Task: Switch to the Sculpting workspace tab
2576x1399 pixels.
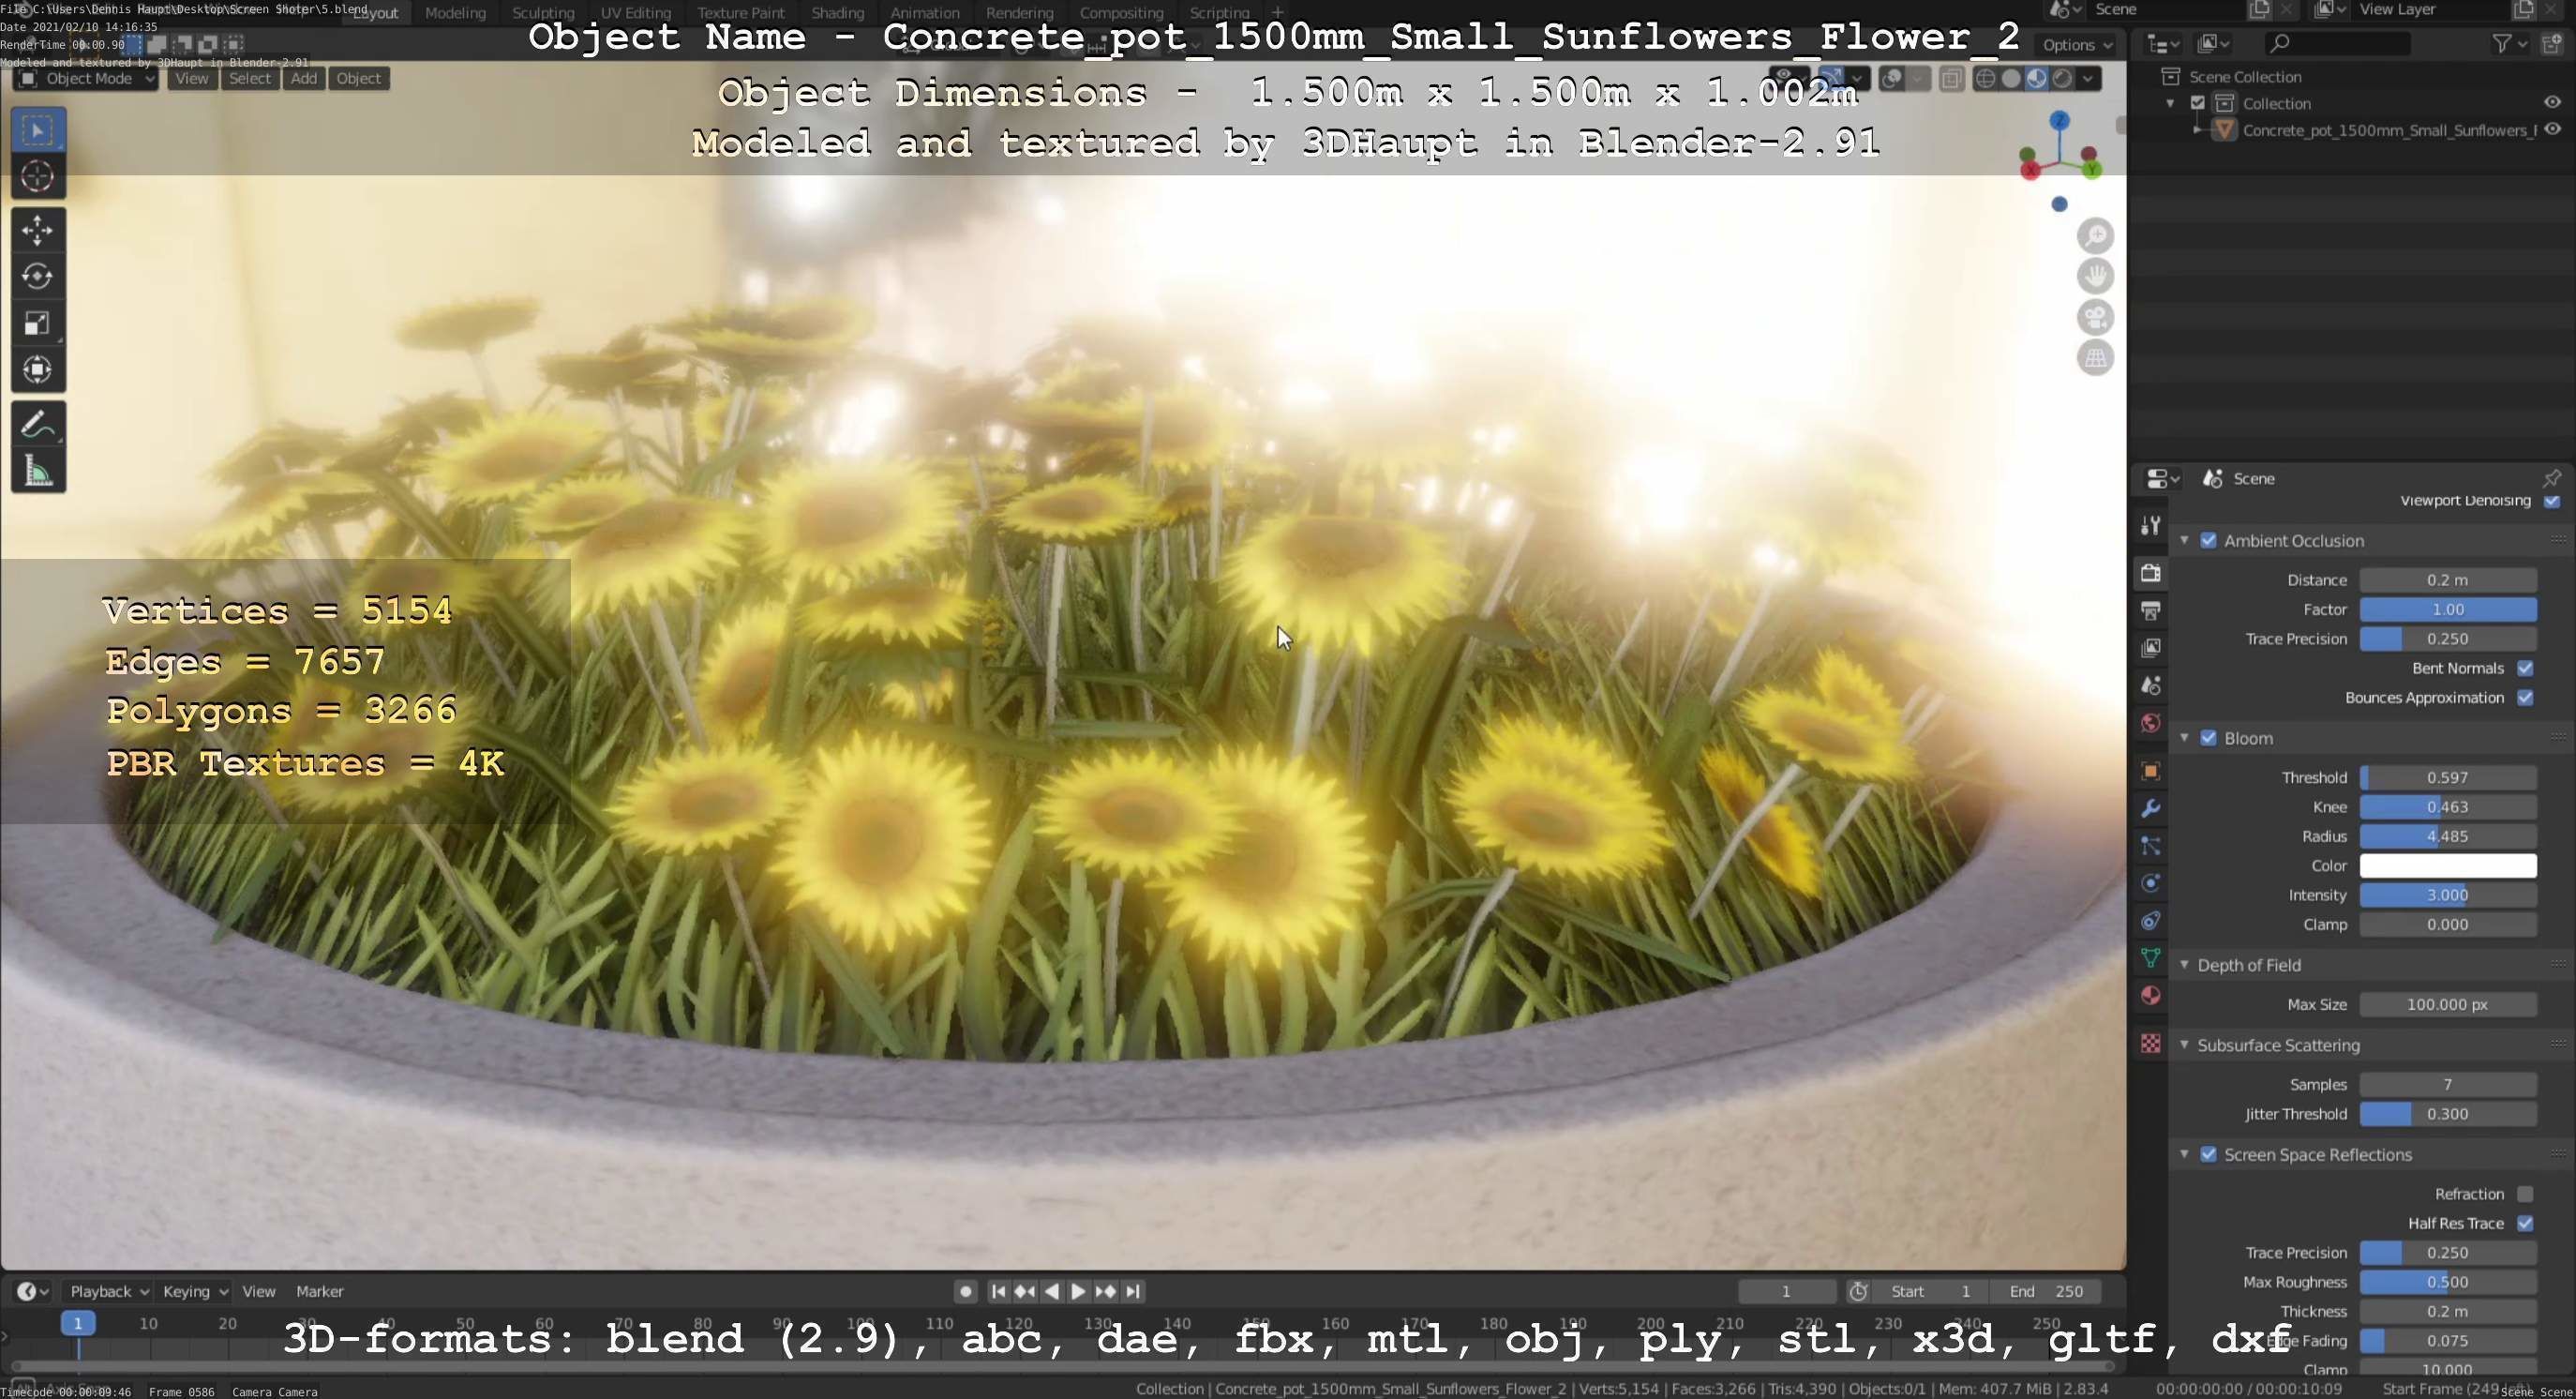Action: [x=543, y=13]
